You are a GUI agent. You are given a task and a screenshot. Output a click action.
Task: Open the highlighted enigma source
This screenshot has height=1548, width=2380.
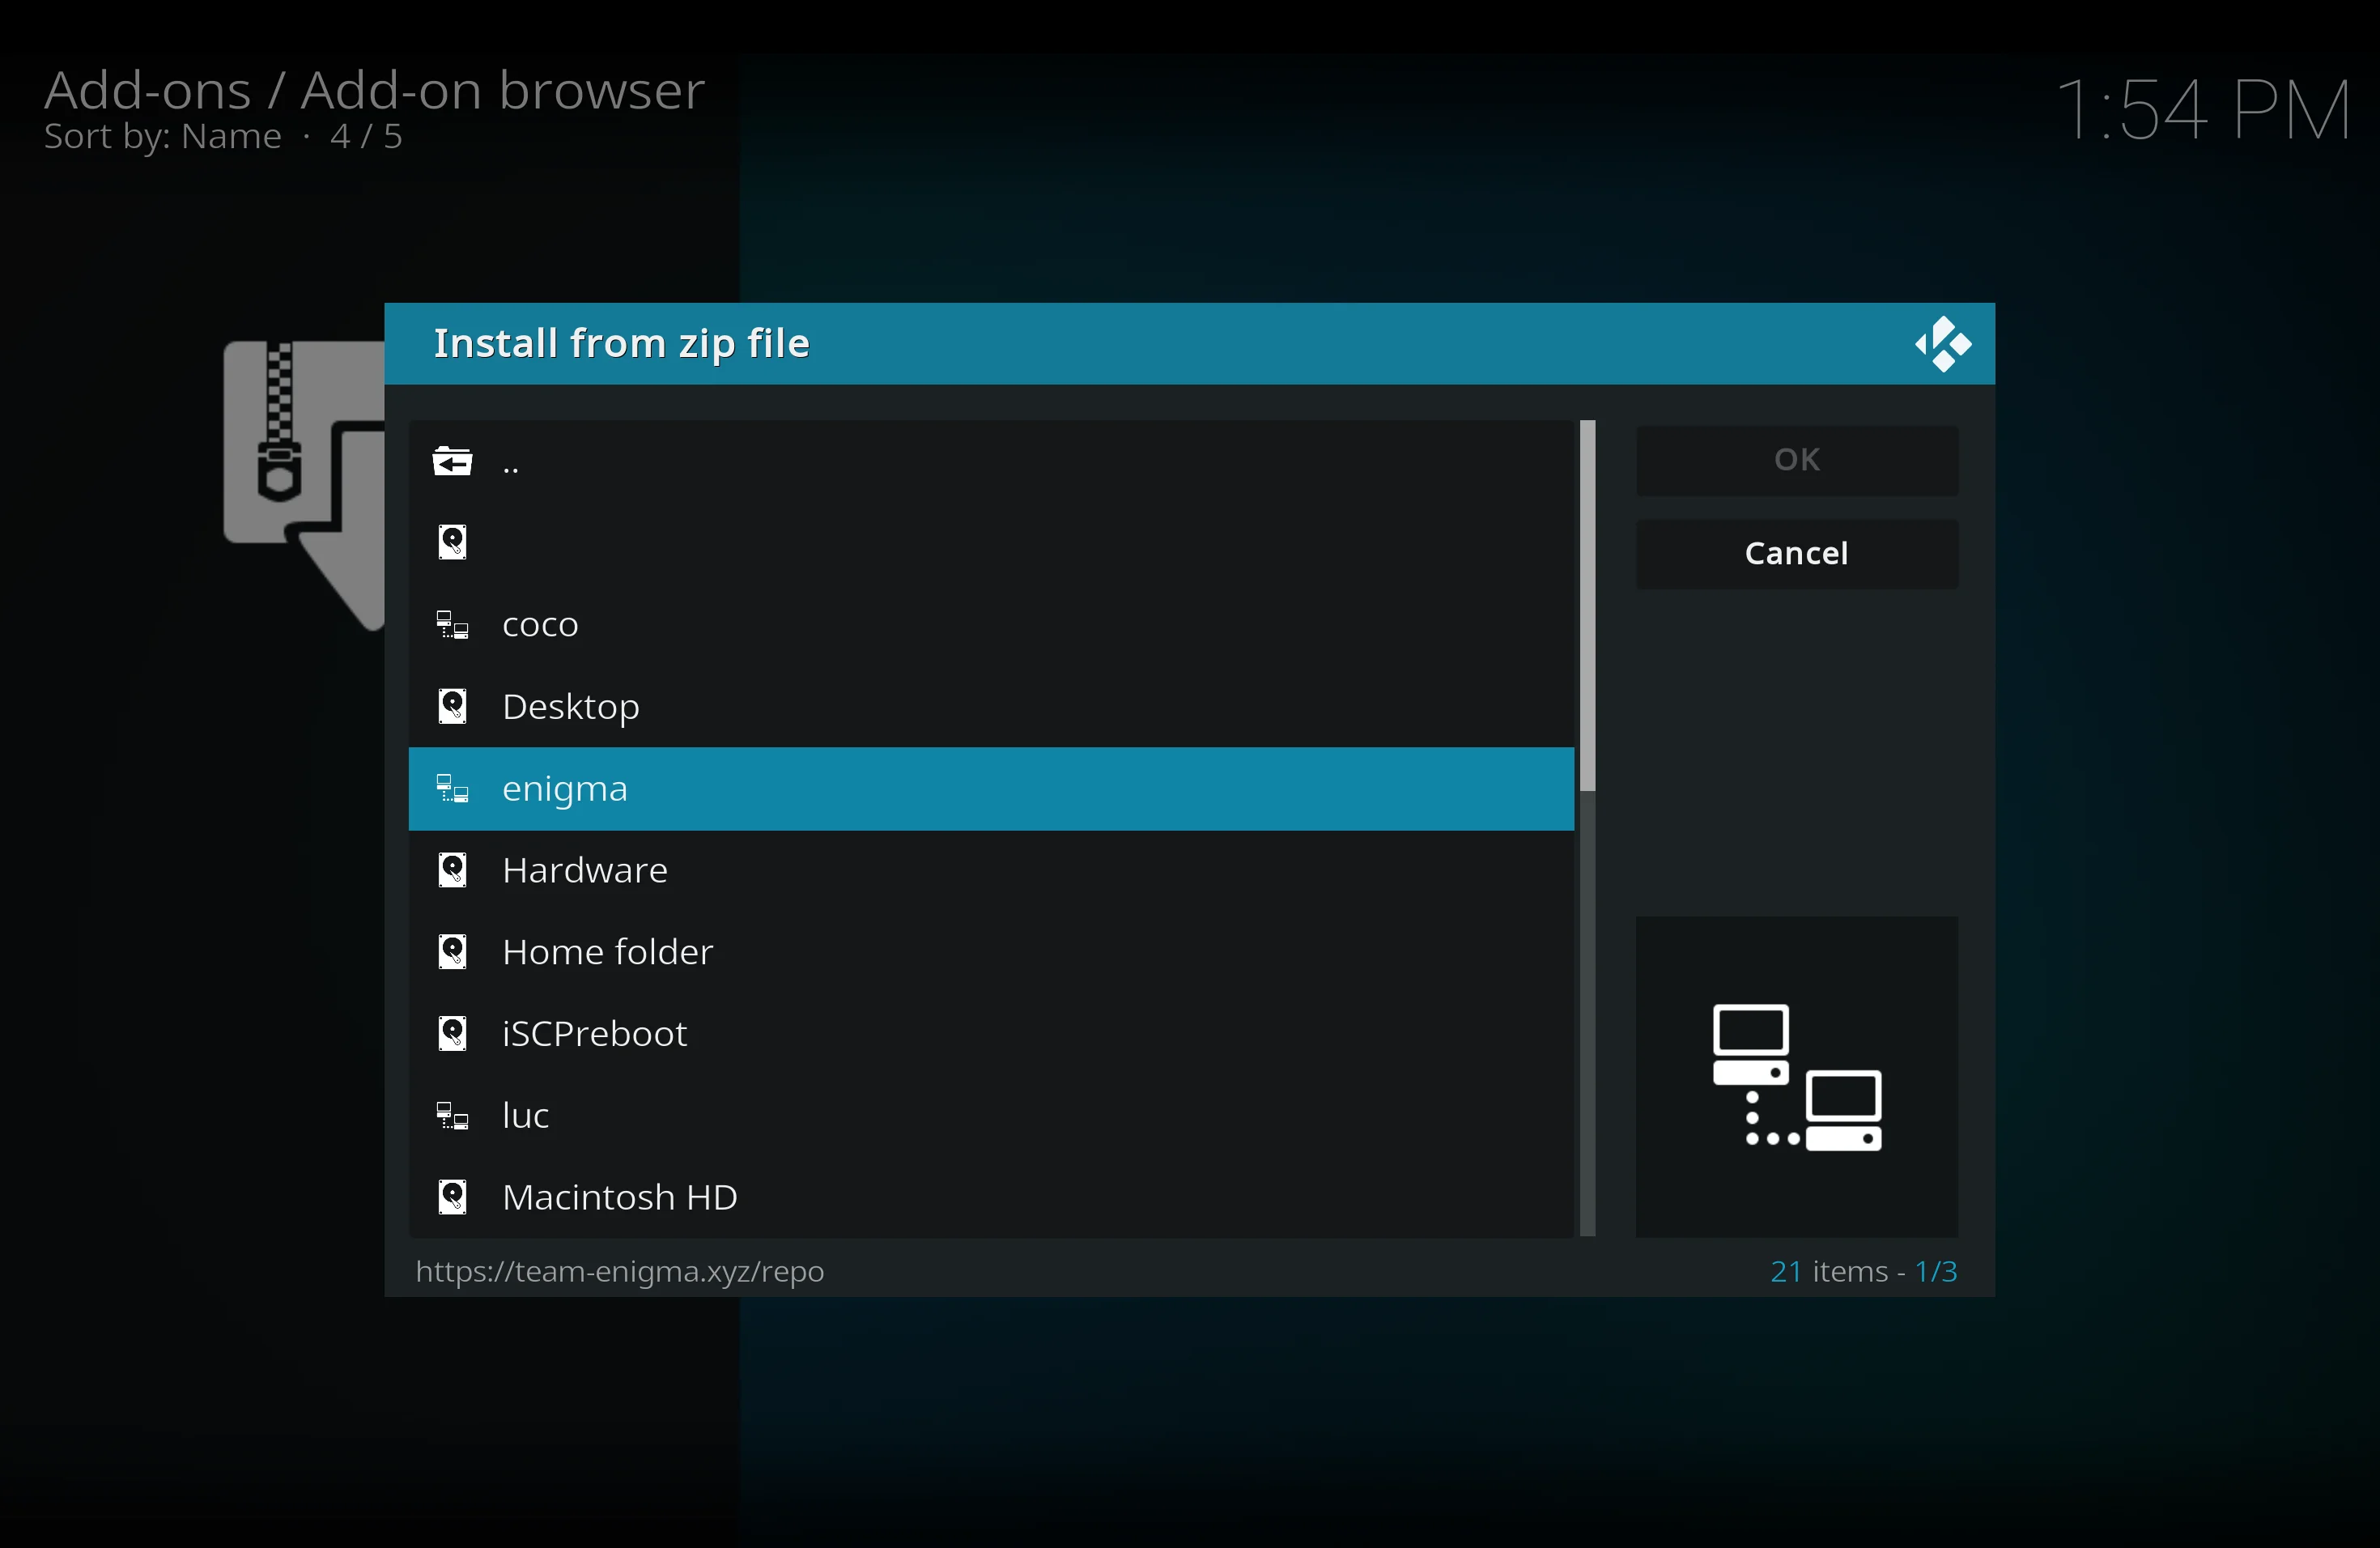pyautogui.click(x=991, y=789)
